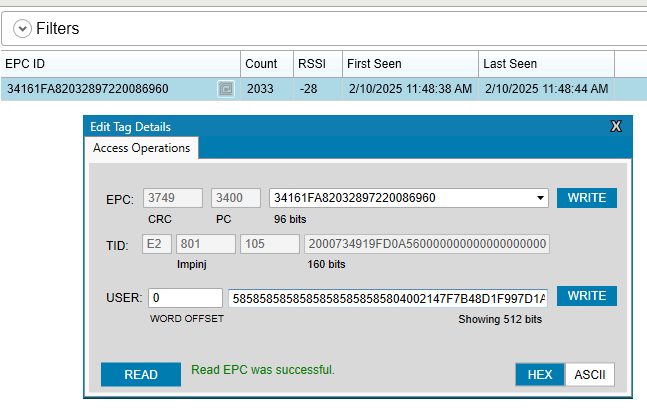Sort by Count column header
Screen dimensions: 647x409
(x=267, y=64)
